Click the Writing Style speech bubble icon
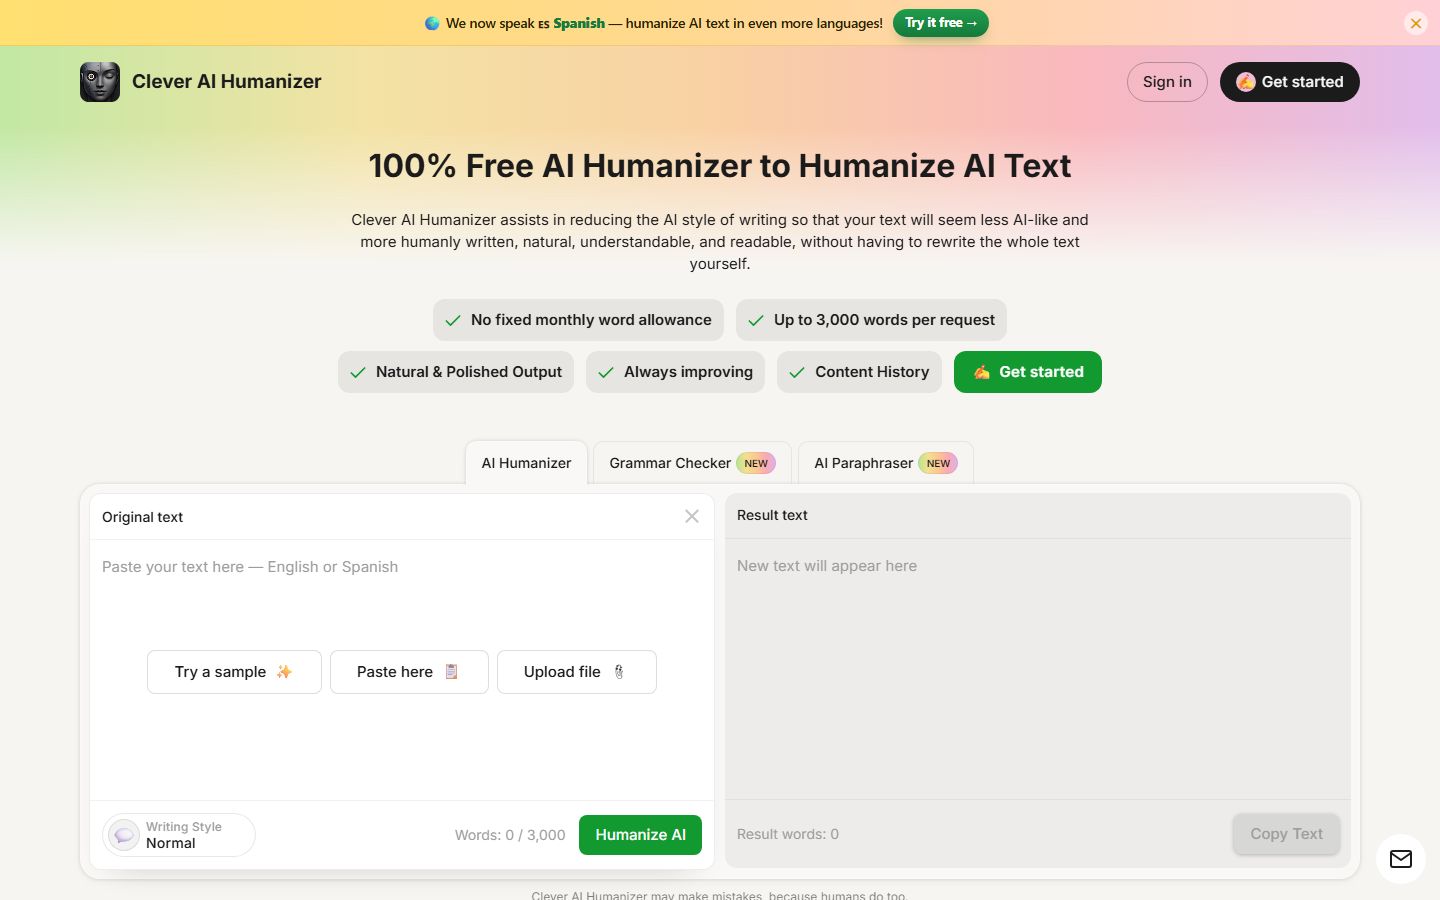This screenshot has width=1440, height=900. pos(124,835)
